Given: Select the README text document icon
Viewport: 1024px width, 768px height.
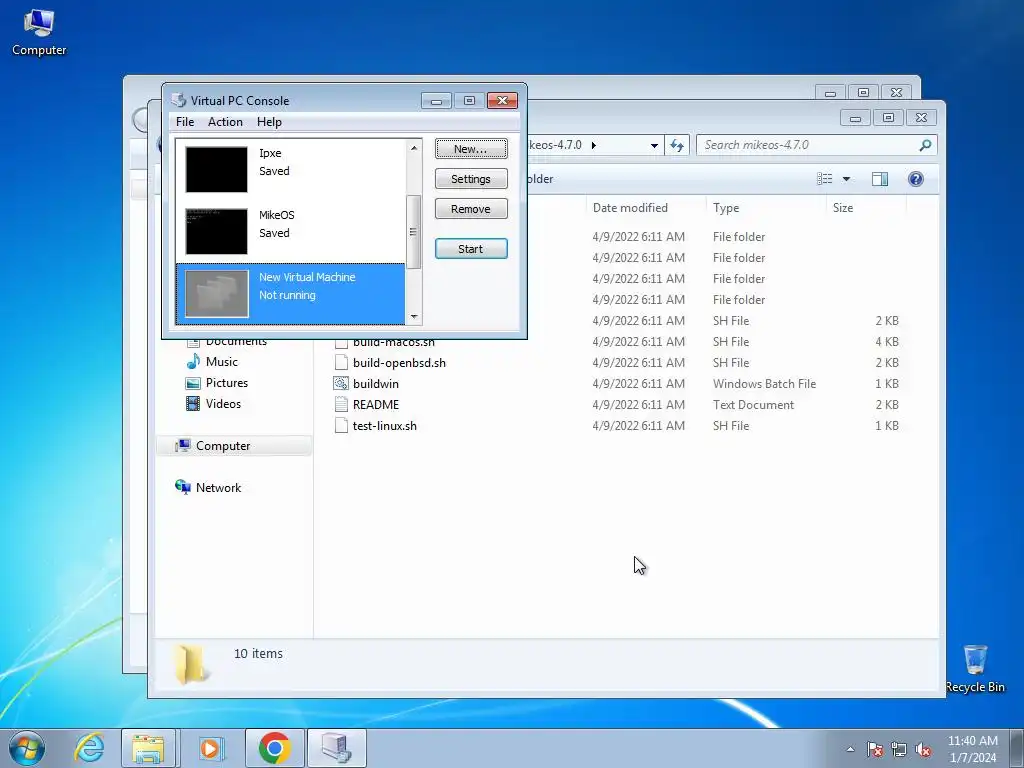Looking at the screenshot, I should pyautogui.click(x=341, y=404).
